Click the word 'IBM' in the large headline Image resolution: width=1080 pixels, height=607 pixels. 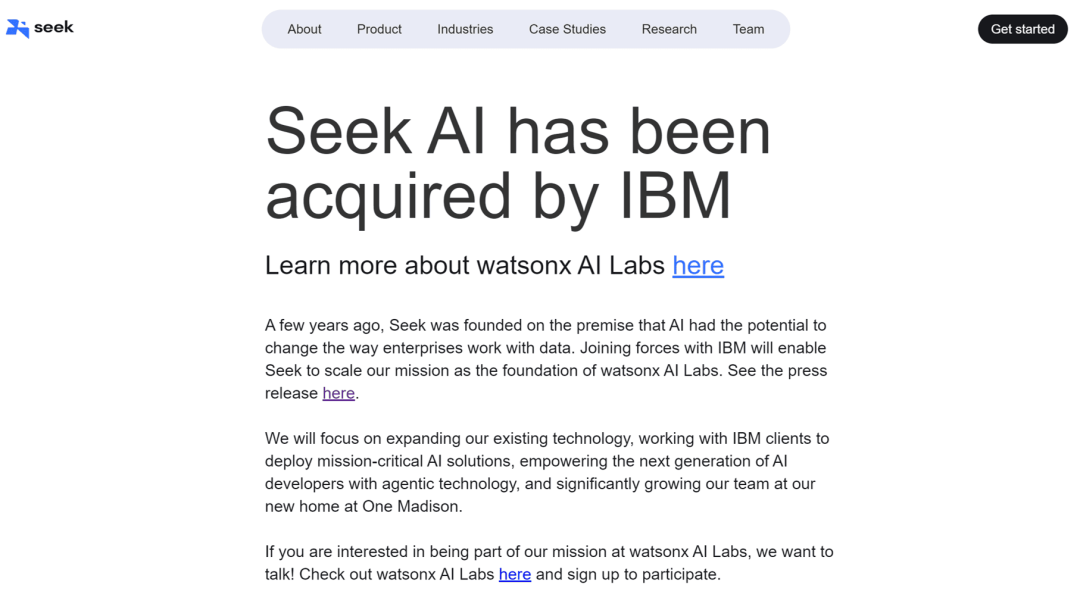tap(675, 196)
